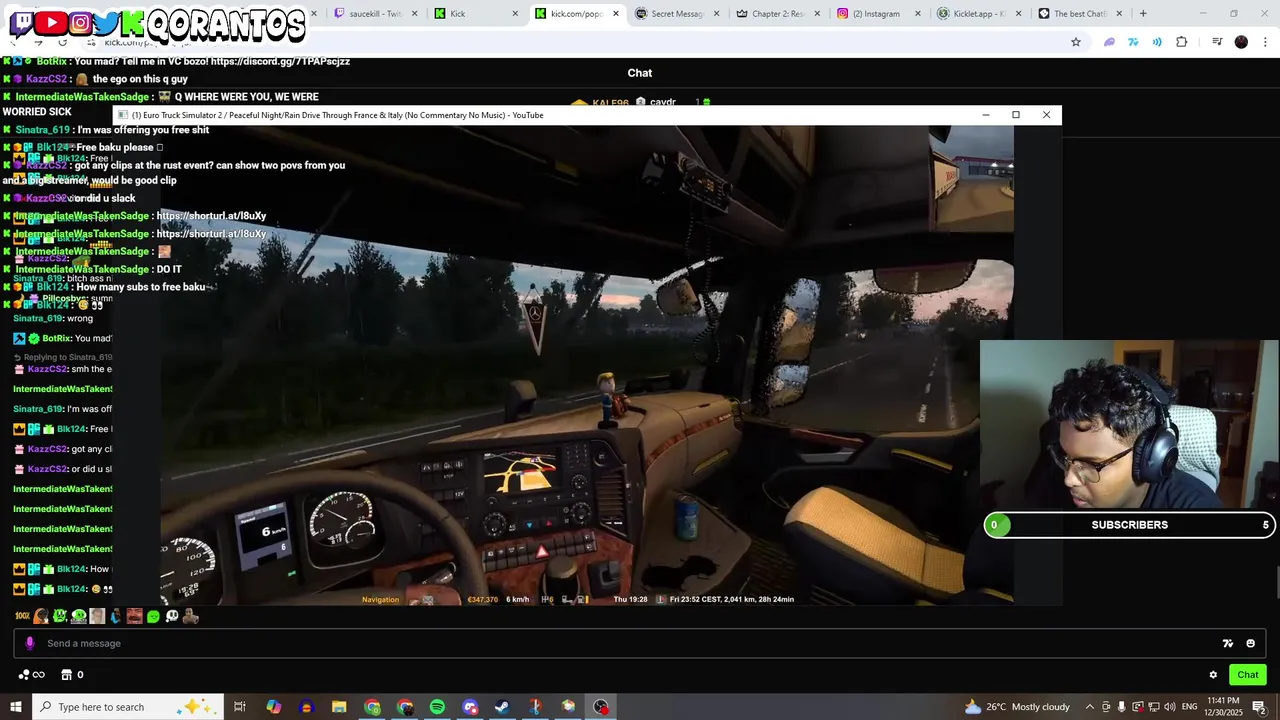Open the Extensions puzzle menu
This screenshot has height=720, width=1280.
pyautogui.click(x=1182, y=42)
